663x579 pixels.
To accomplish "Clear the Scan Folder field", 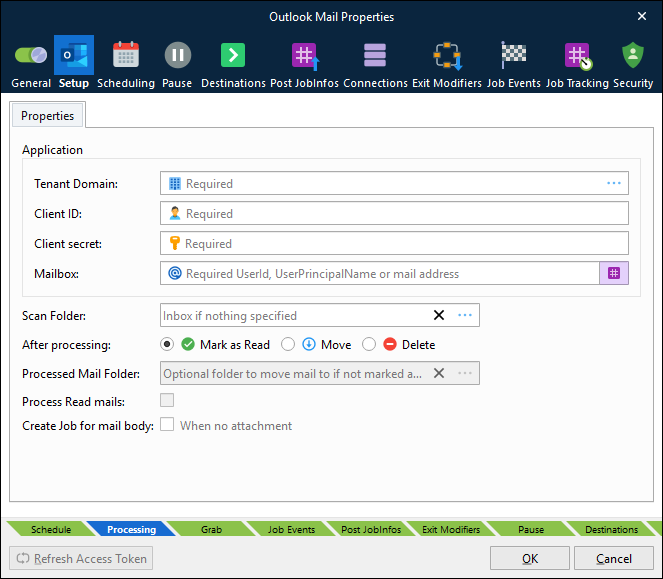I will (x=439, y=315).
